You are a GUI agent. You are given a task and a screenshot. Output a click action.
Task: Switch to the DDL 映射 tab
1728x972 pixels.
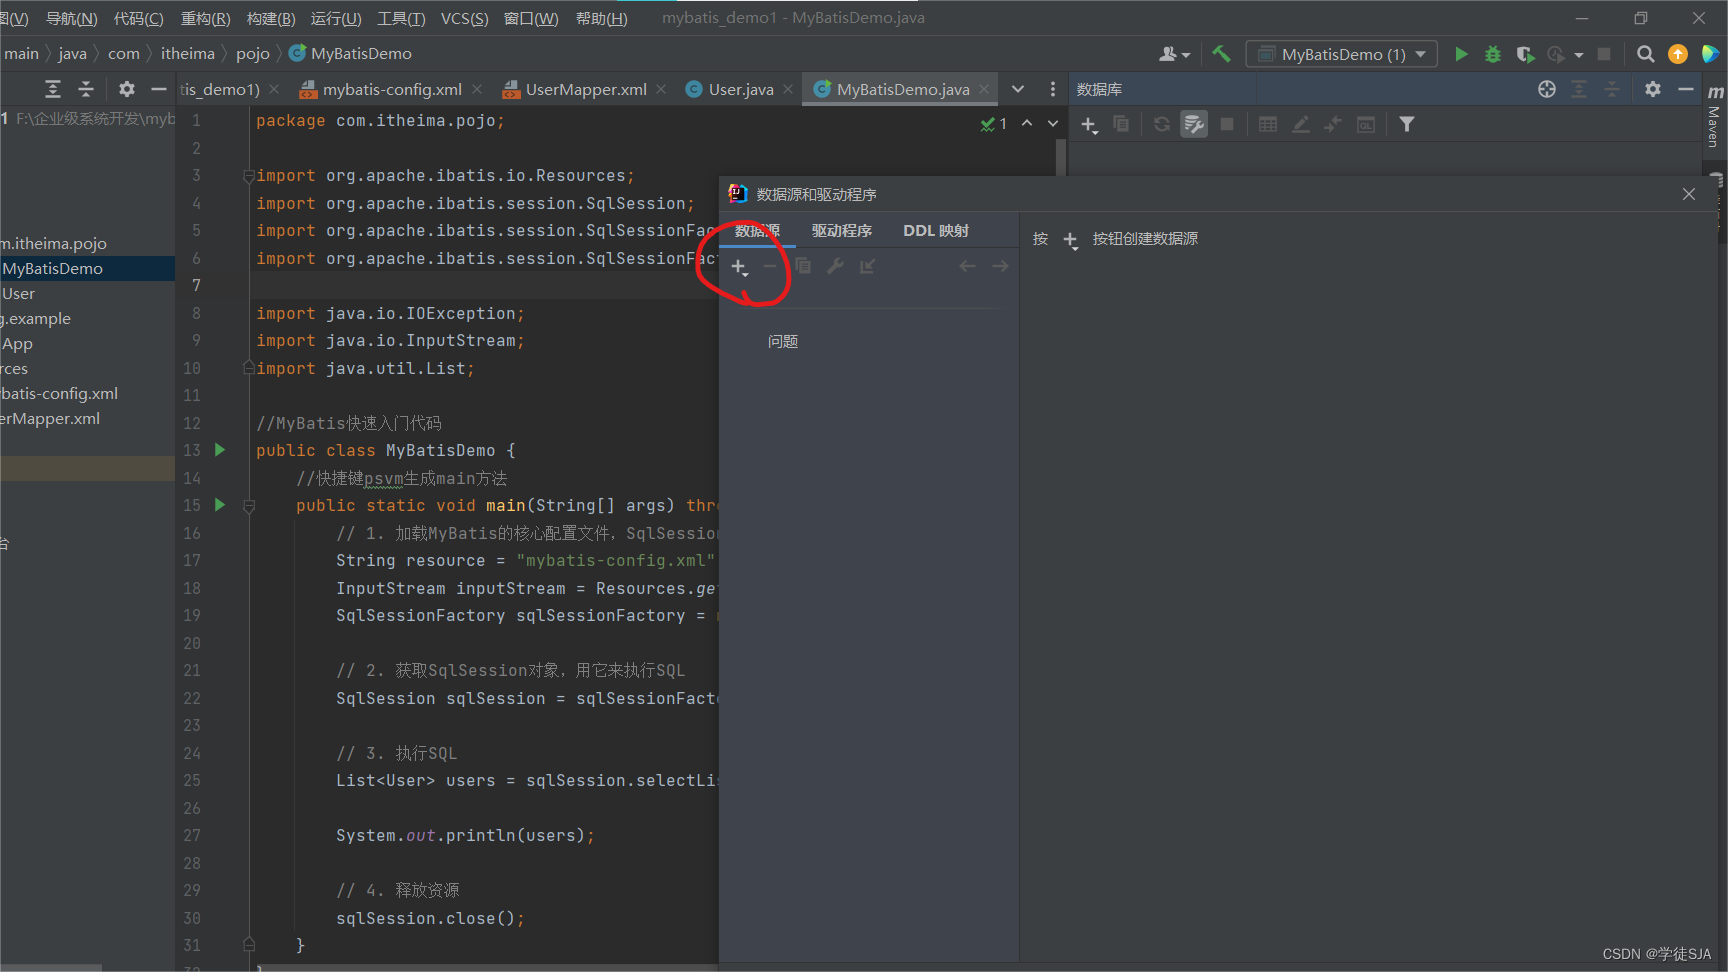click(936, 231)
